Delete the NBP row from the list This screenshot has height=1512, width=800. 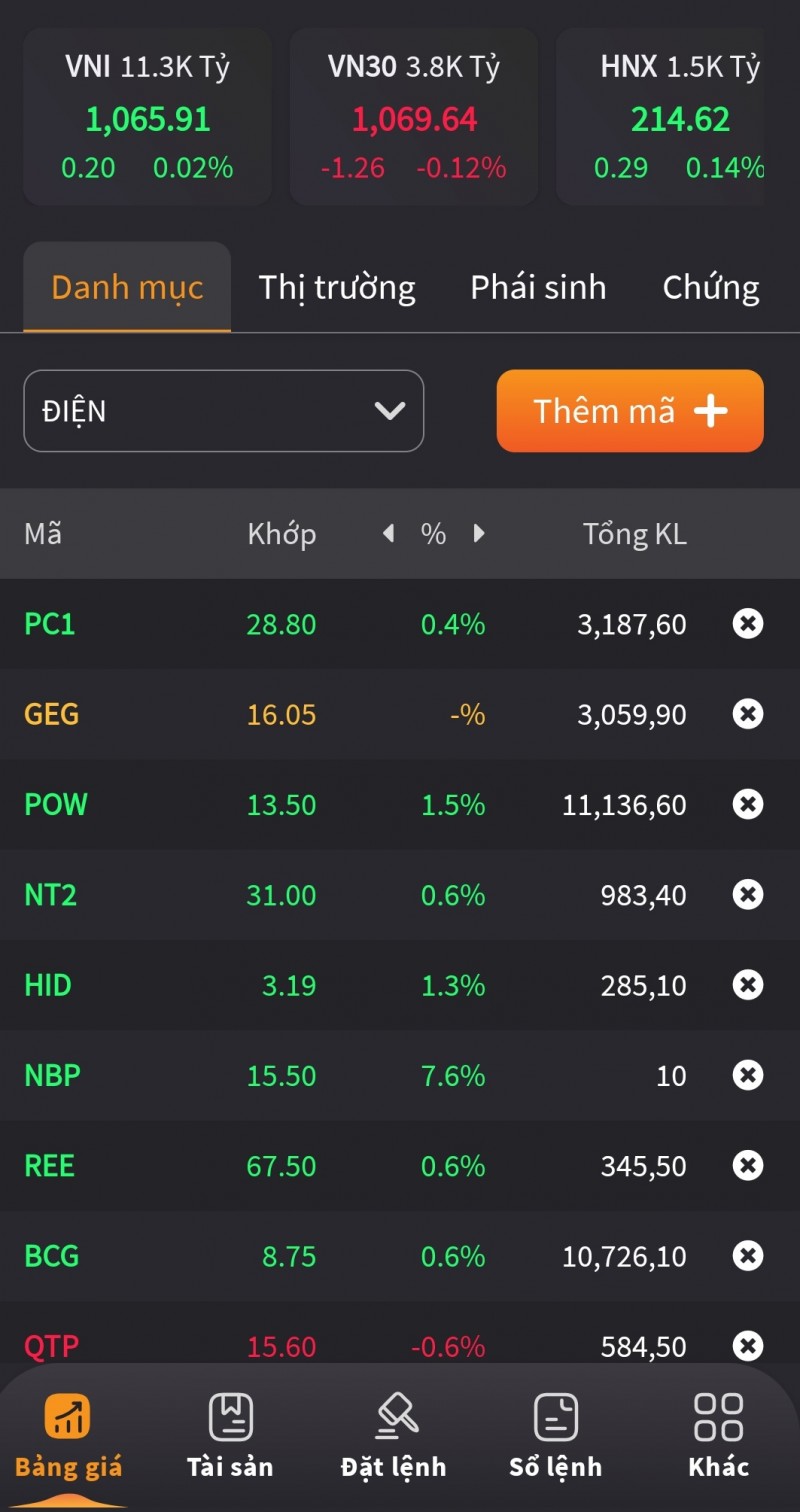748,1075
